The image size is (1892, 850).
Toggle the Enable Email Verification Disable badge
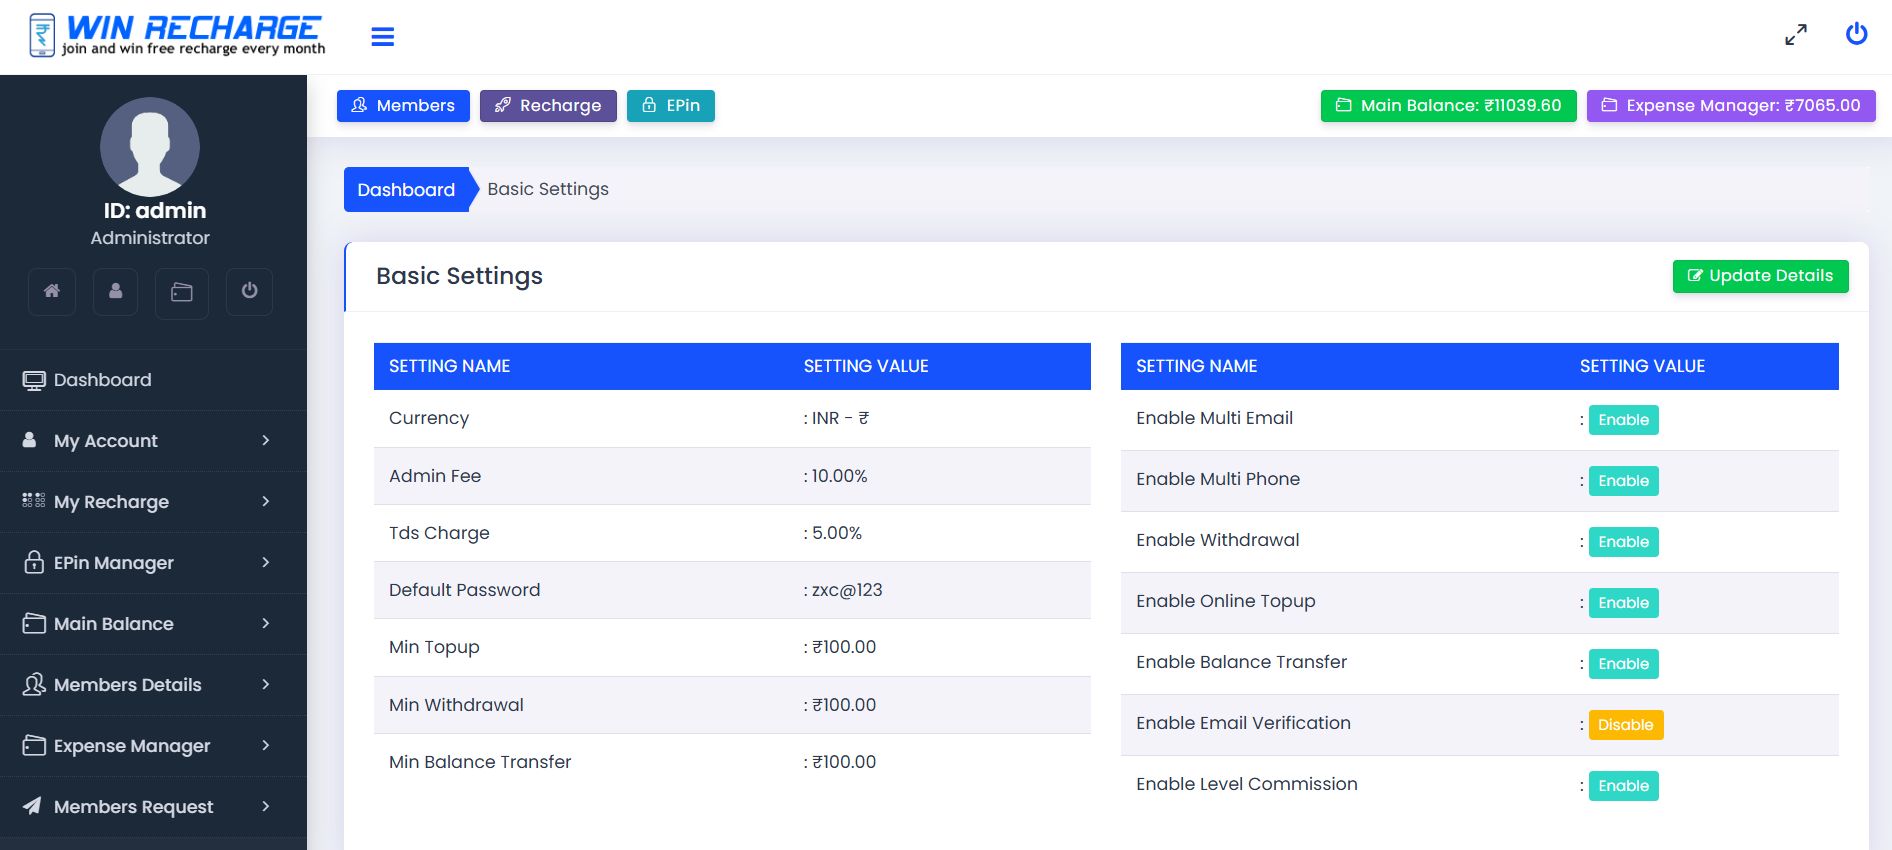click(x=1625, y=725)
